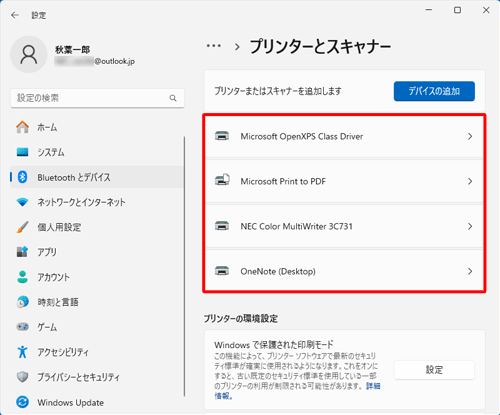The width and height of the screenshot is (500, 415).
Task: Click the user name 秋葉一郎
Action: 72,50
